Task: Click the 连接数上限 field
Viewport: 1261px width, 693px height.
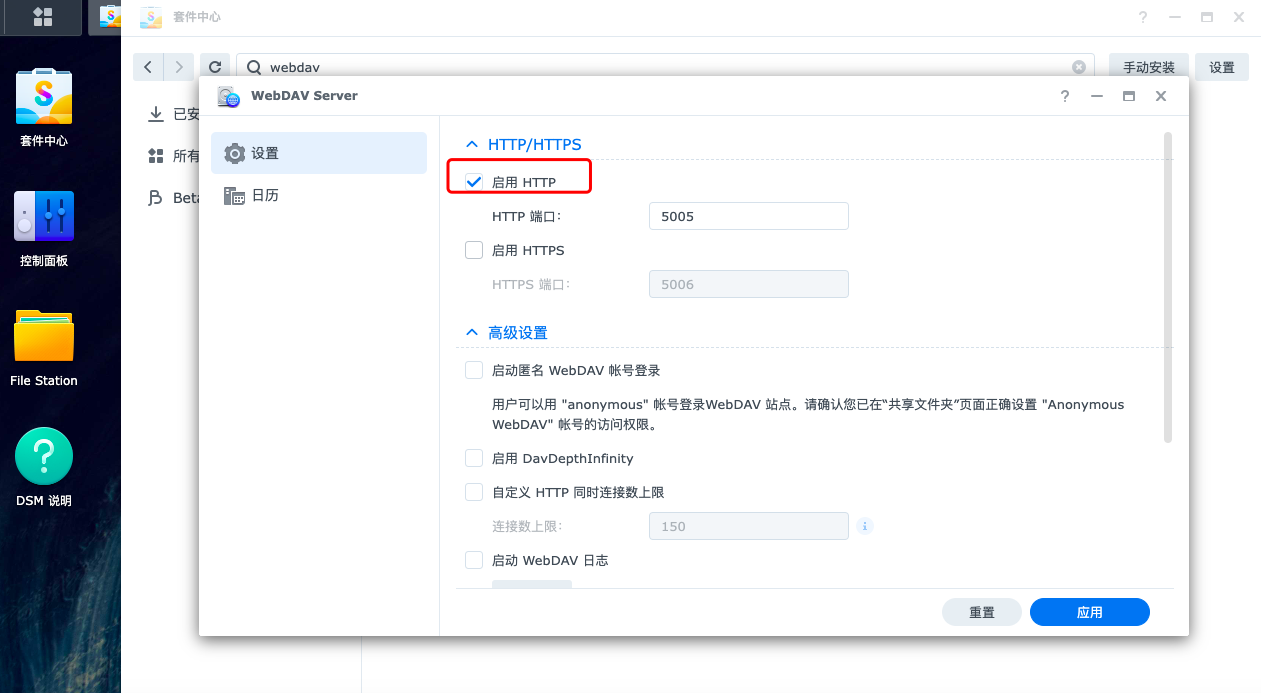Action: point(749,526)
